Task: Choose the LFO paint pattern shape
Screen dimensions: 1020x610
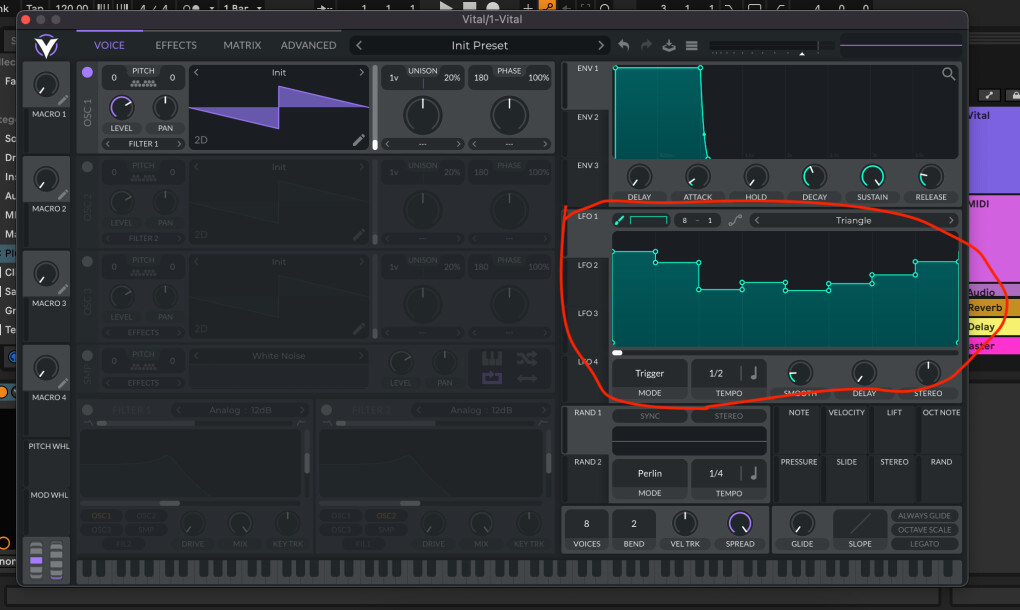Action: (x=649, y=220)
